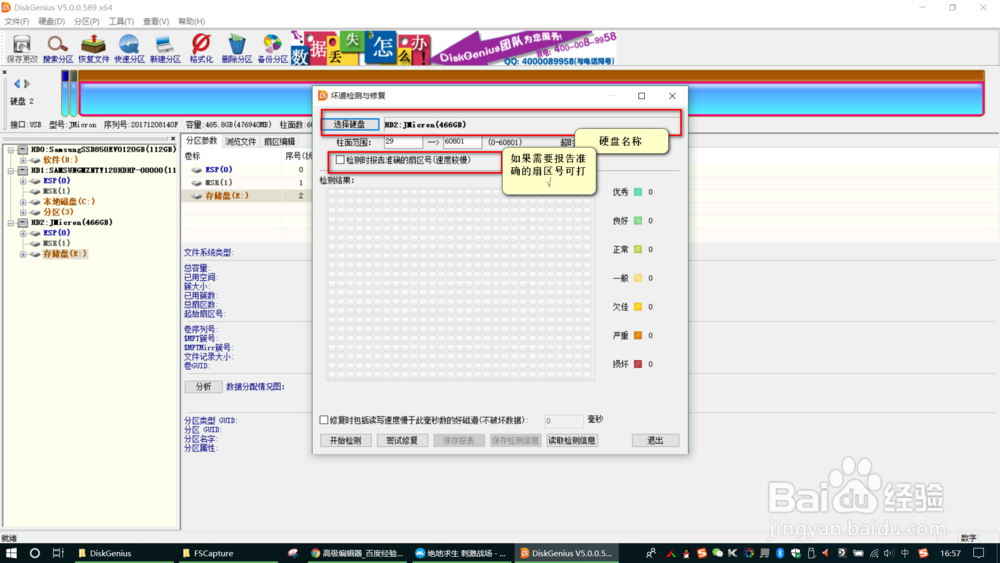Screen dimensions: 1000x563
Task: Collapse the HD0 Samsung SSD tree node
Action: [11, 150]
